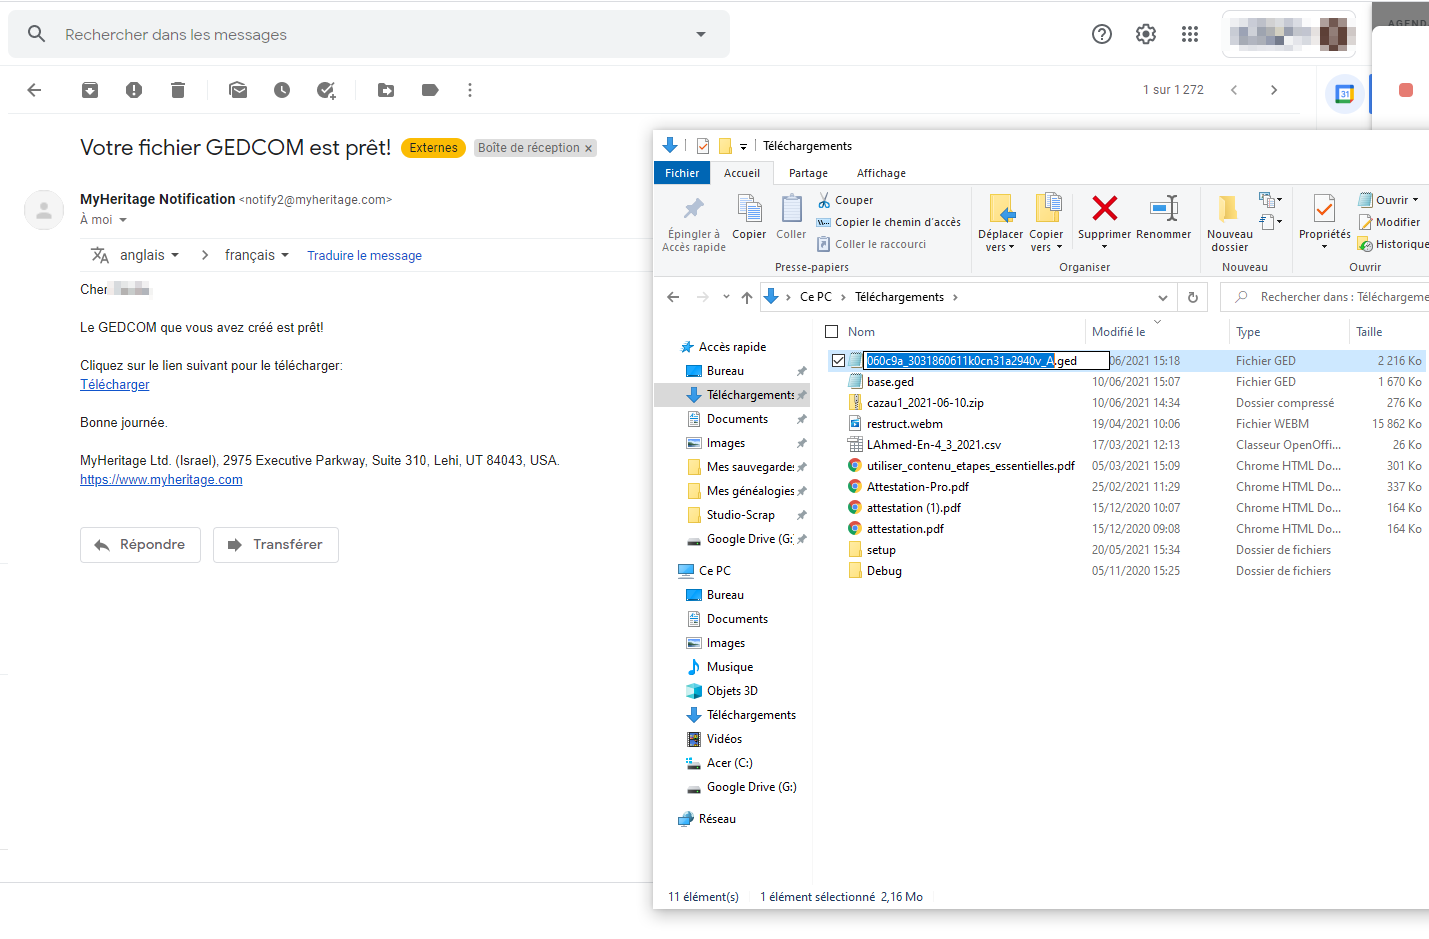Uncheck the selected GED file checkbox
The width and height of the screenshot is (1429, 939).
[x=838, y=361]
